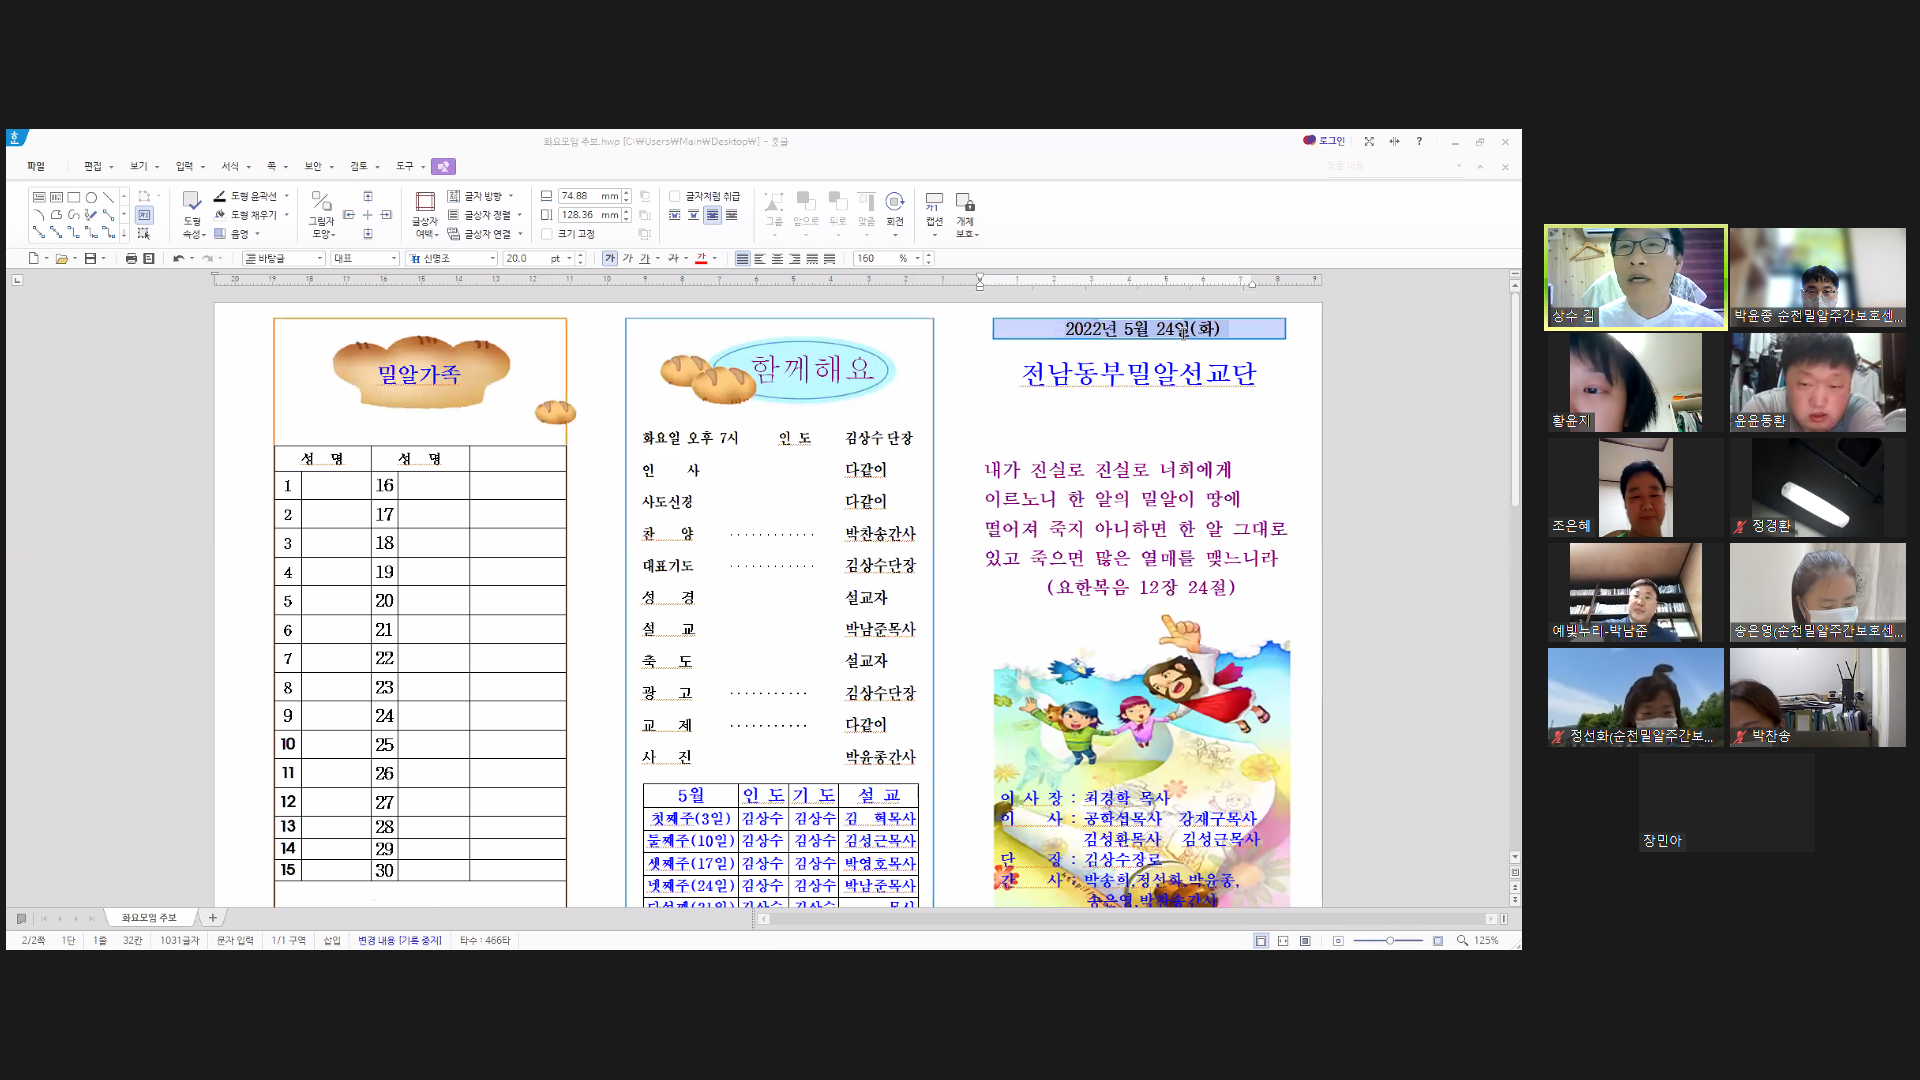1920x1080 pixels.
Task: Add a new tab with plus button
Action: (x=212, y=917)
